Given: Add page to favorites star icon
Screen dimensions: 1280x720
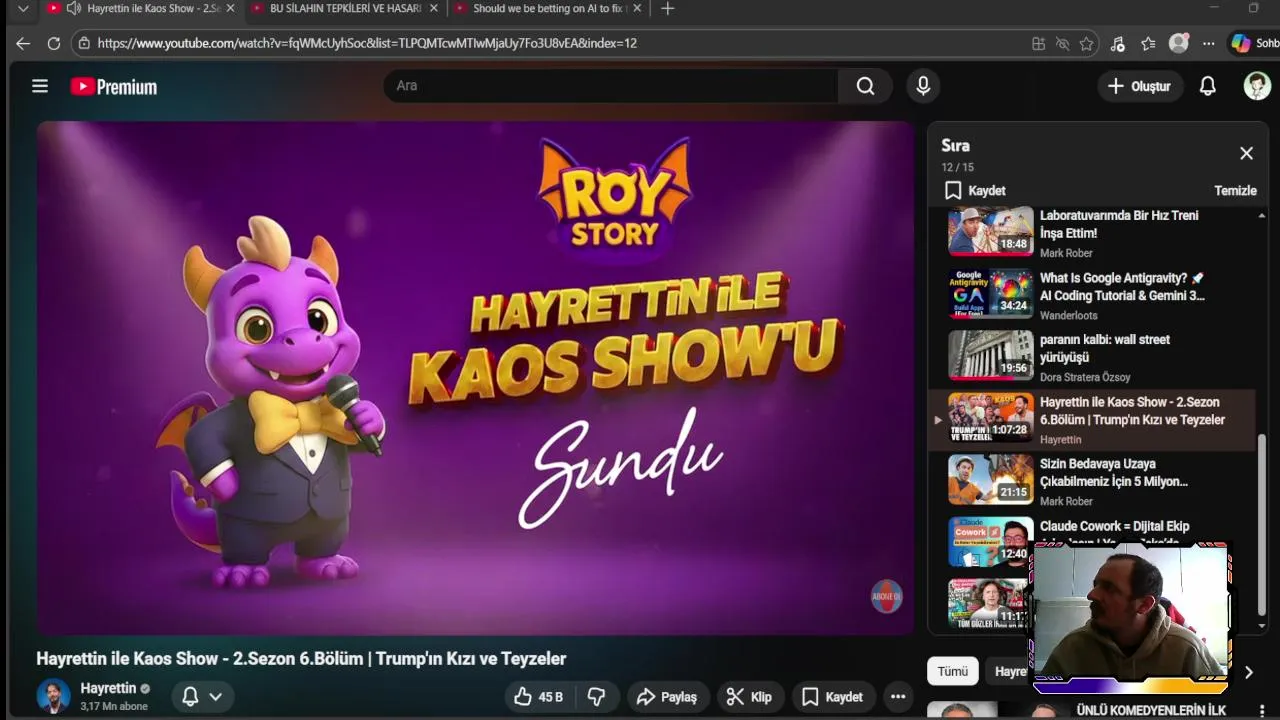Looking at the screenshot, I should (1086, 43).
